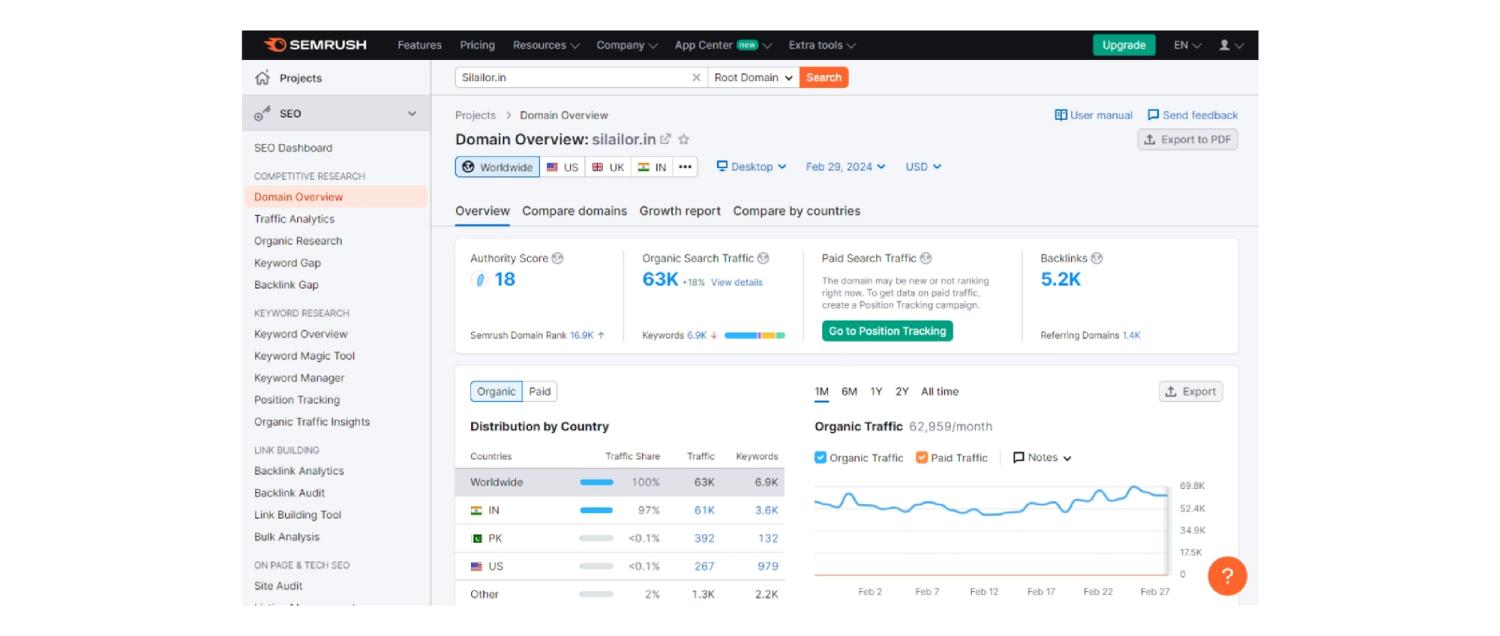Viewport: 1500px width, 636px height.
Task: Click Backlinks info icon
Action: [1096, 258]
